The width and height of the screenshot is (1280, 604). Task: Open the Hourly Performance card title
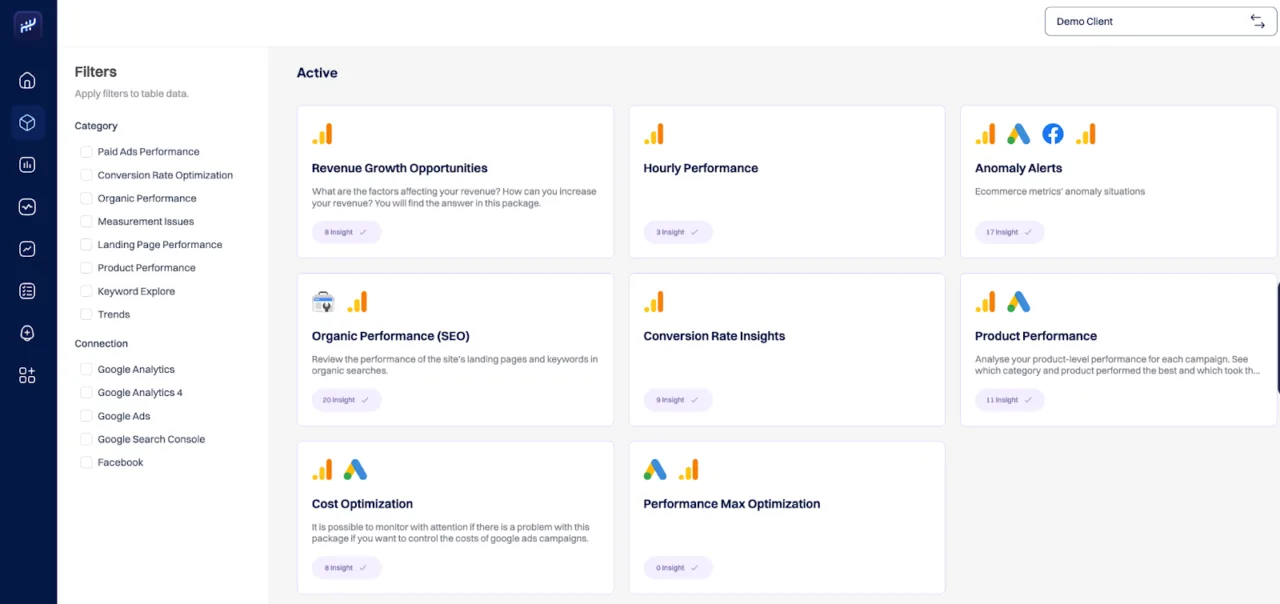(x=701, y=168)
